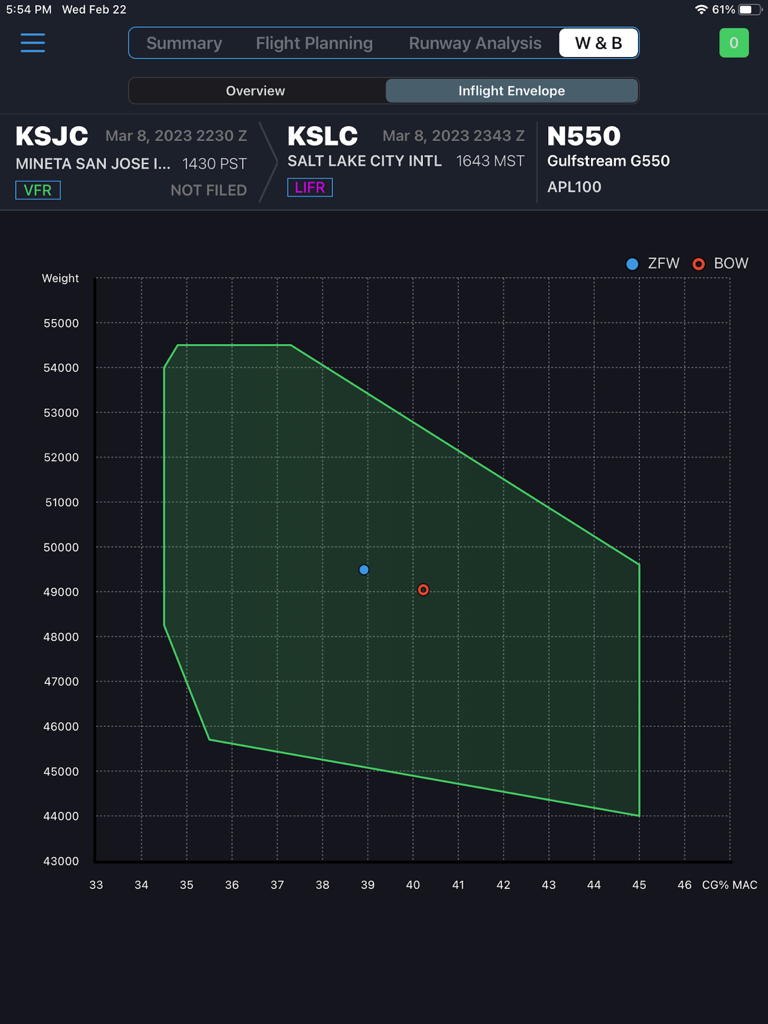
Task: Tap the VFR weather badge for KSJC
Action: 38,189
